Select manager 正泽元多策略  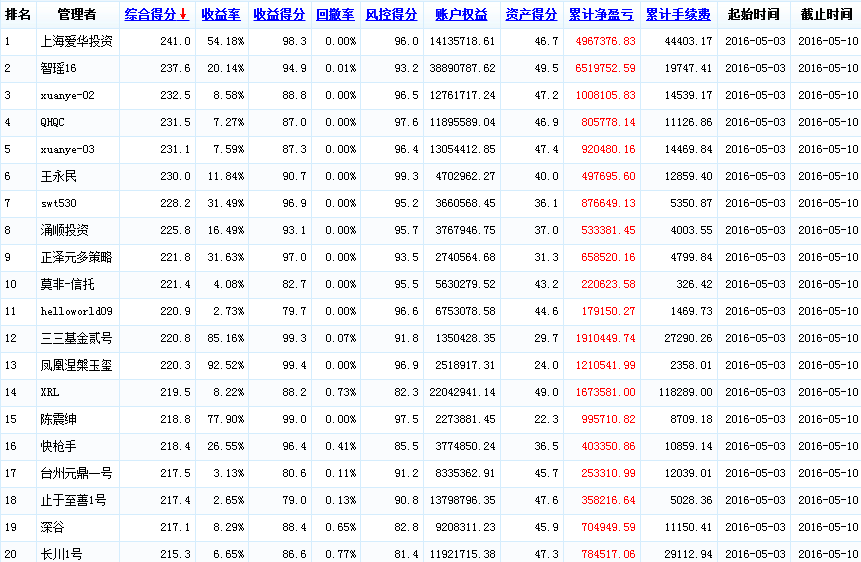(76, 257)
